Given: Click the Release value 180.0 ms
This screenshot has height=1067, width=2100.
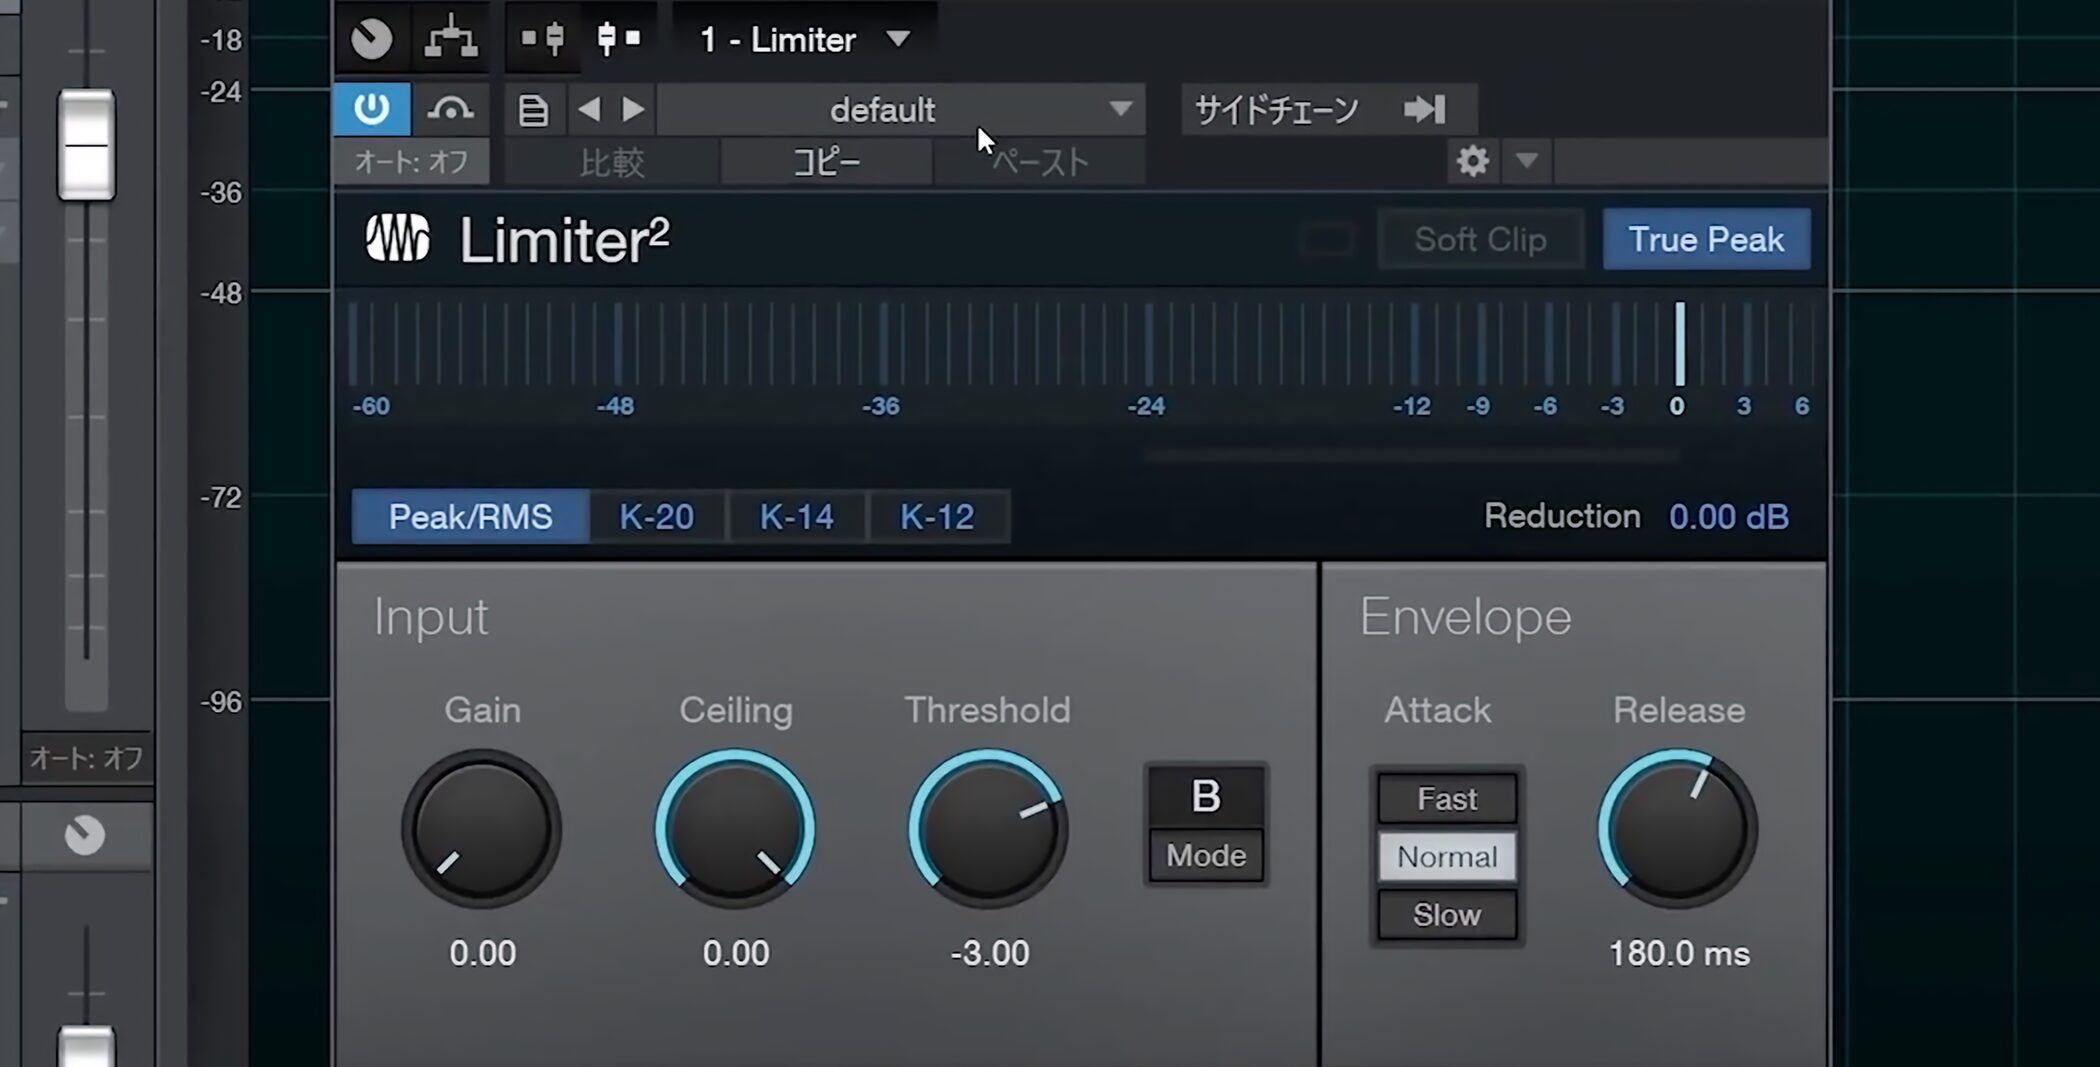Looking at the screenshot, I should pyautogui.click(x=1678, y=954).
